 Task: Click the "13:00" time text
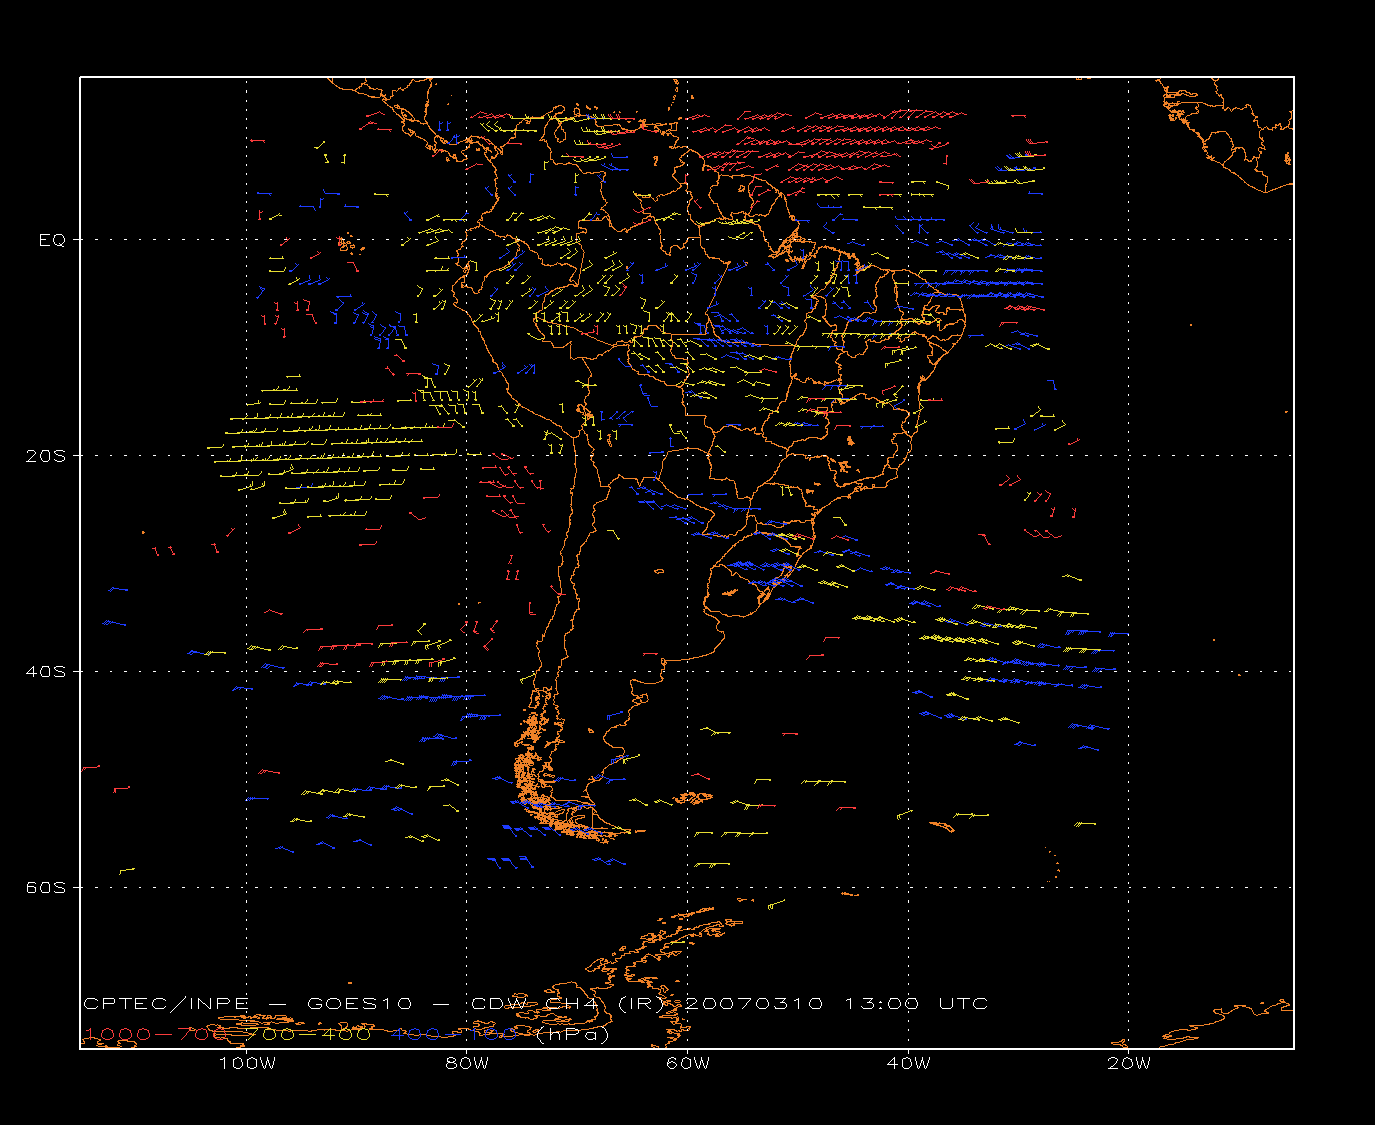pos(882,1003)
